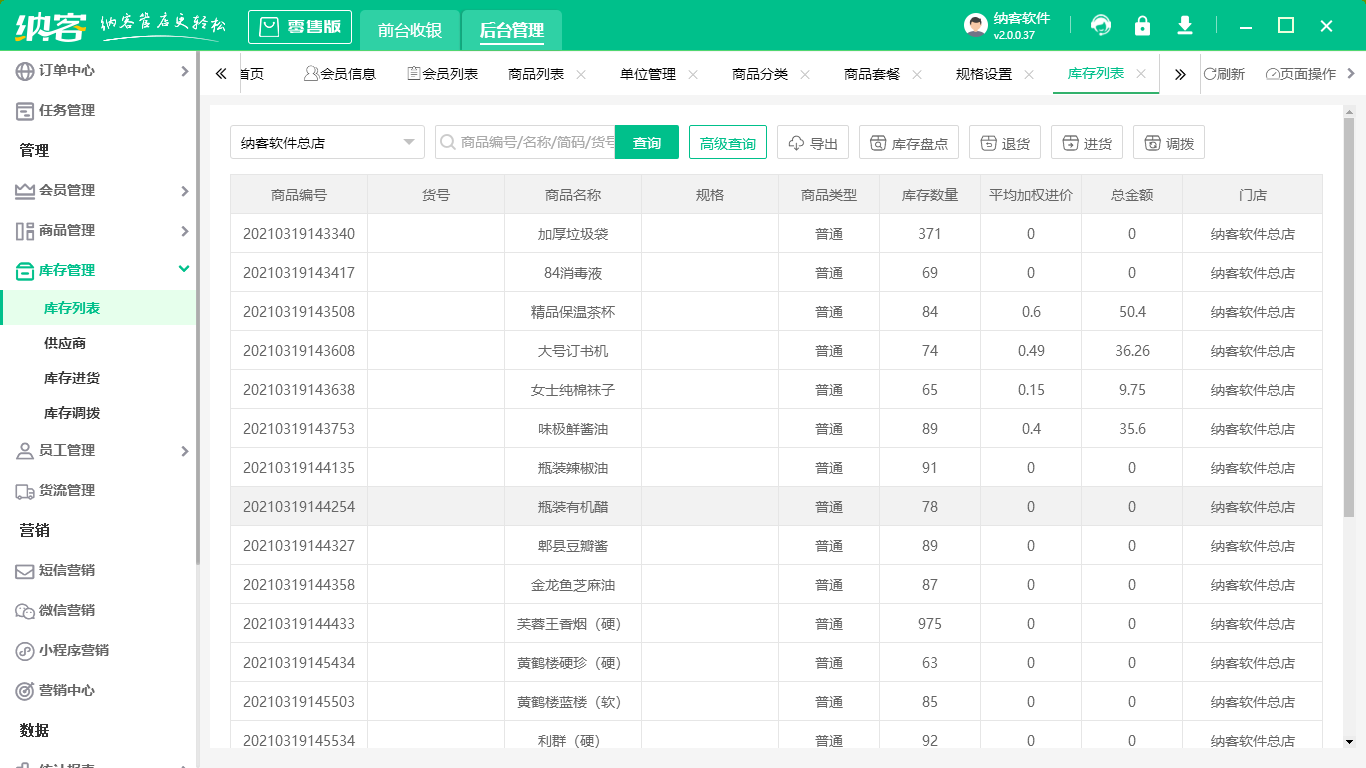Open the 导出 export function
The width and height of the screenshot is (1366, 768).
click(x=812, y=141)
